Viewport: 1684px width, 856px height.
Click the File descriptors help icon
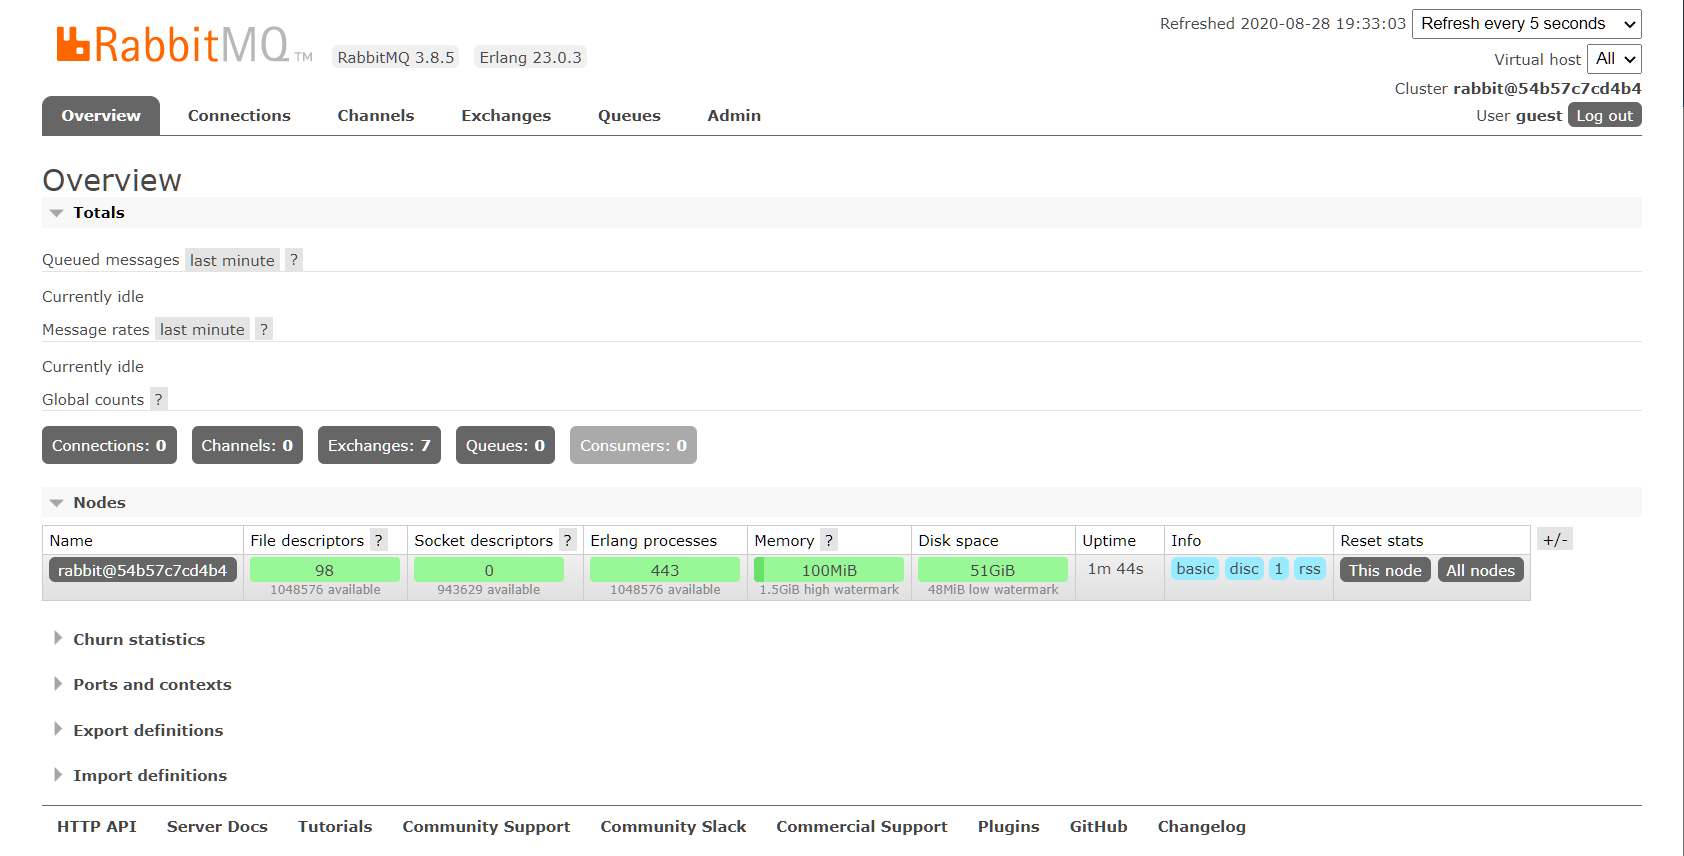coord(378,541)
